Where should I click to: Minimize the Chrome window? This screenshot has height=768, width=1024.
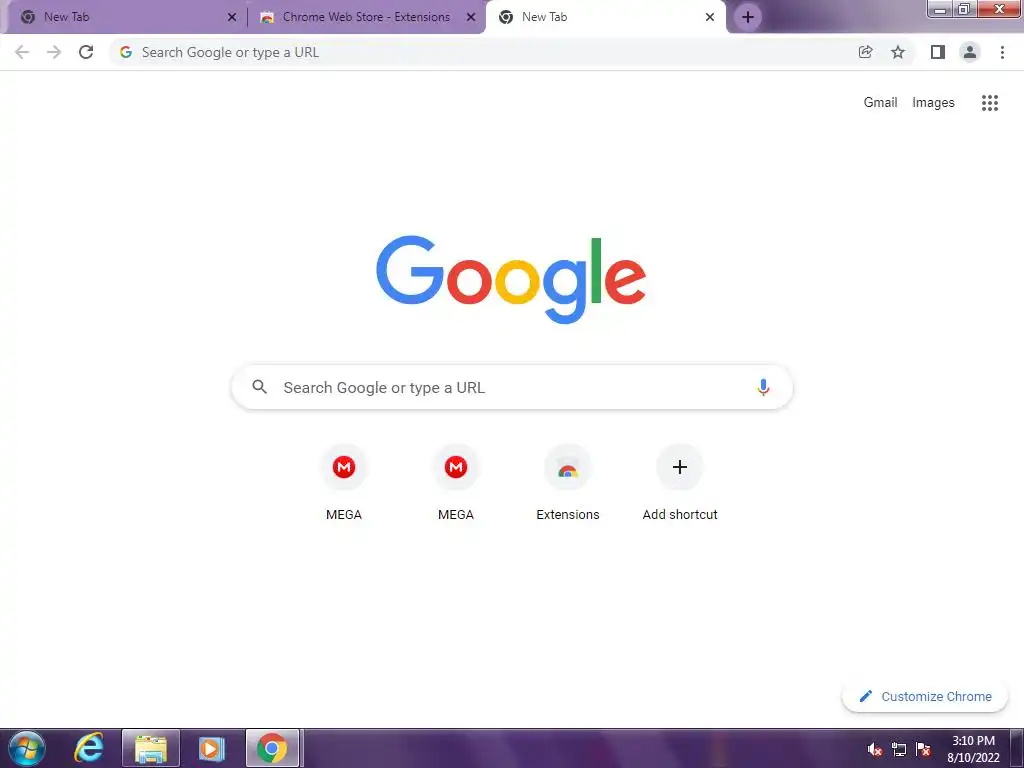[x=940, y=9]
